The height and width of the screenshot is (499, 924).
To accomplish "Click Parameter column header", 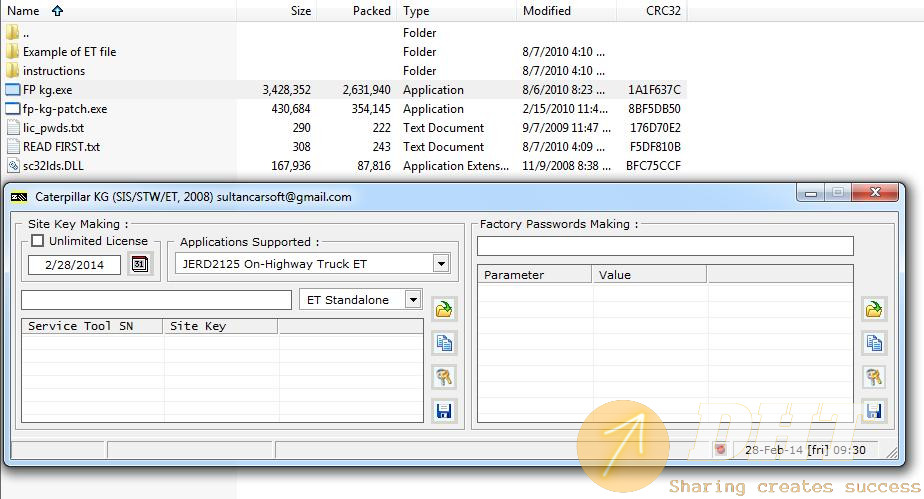I will [534, 275].
